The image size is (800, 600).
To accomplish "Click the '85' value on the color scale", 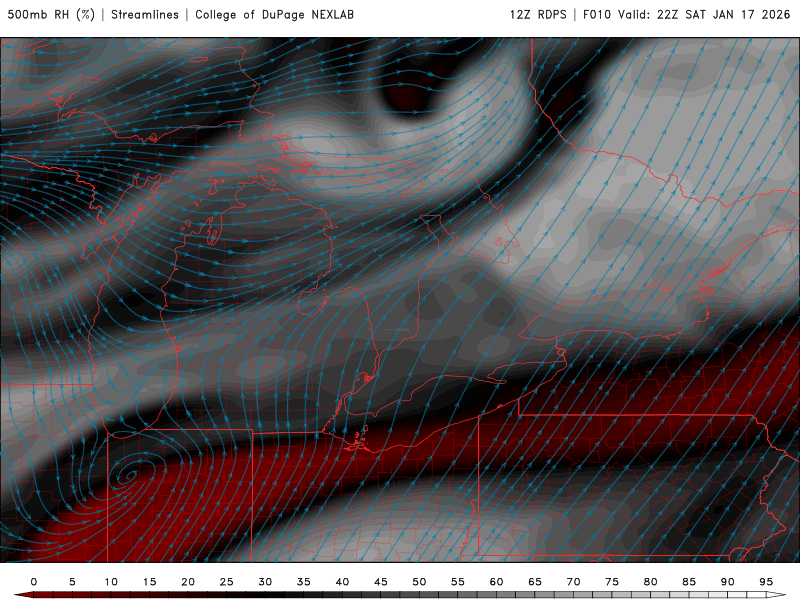I will click(x=689, y=582).
